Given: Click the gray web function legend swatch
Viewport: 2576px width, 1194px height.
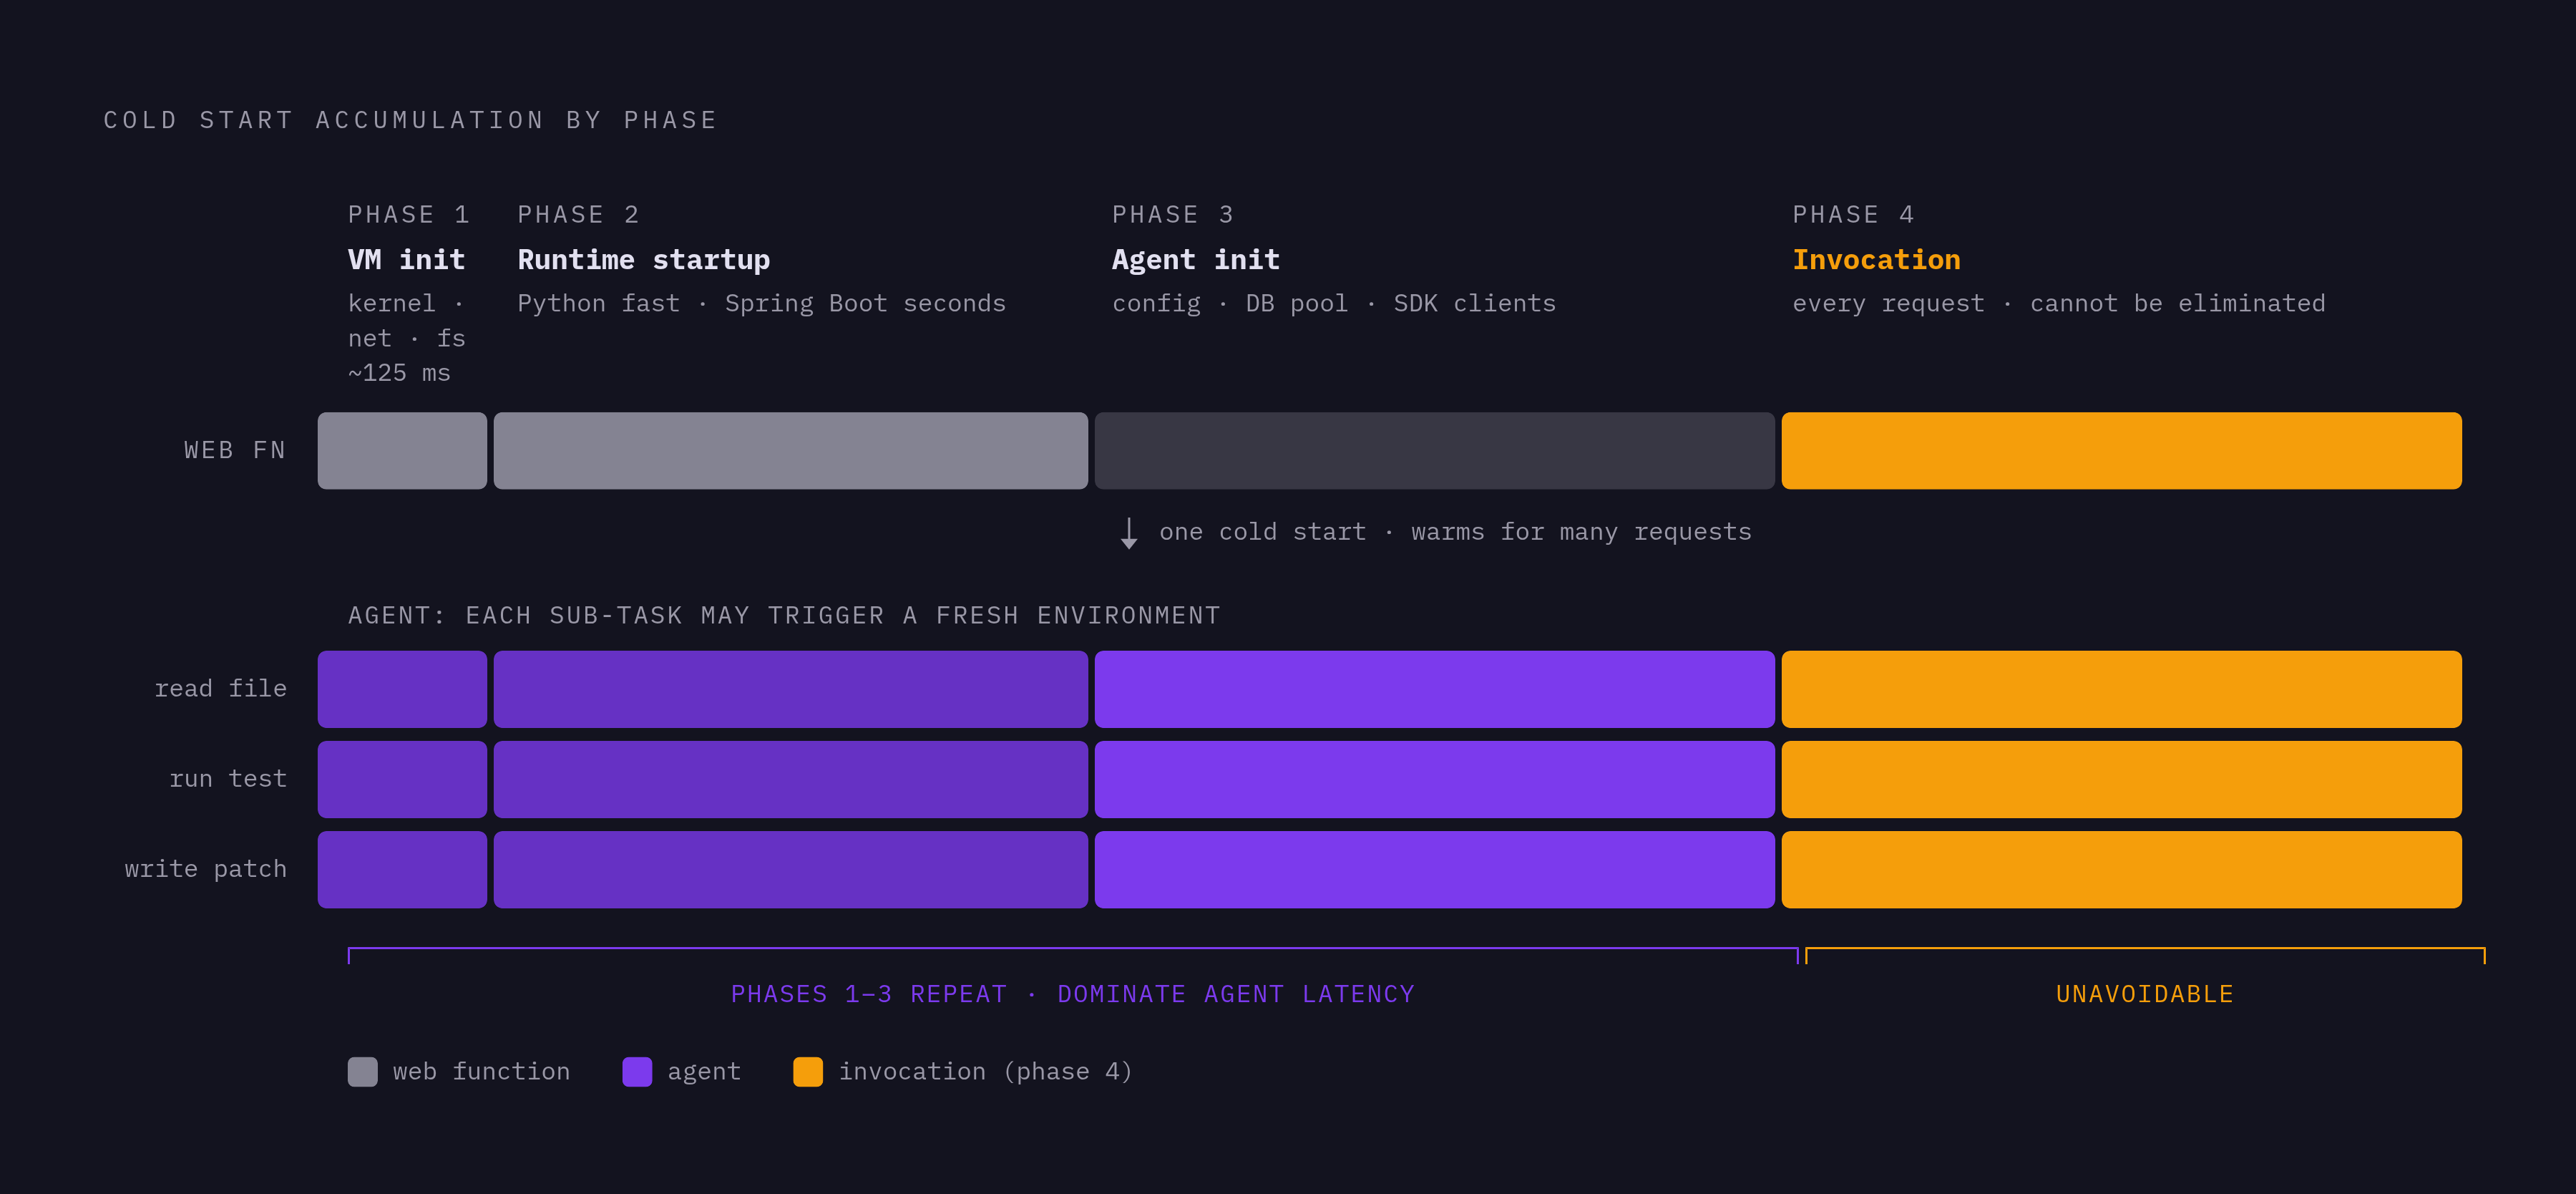Looking at the screenshot, I should pos(362,1071).
